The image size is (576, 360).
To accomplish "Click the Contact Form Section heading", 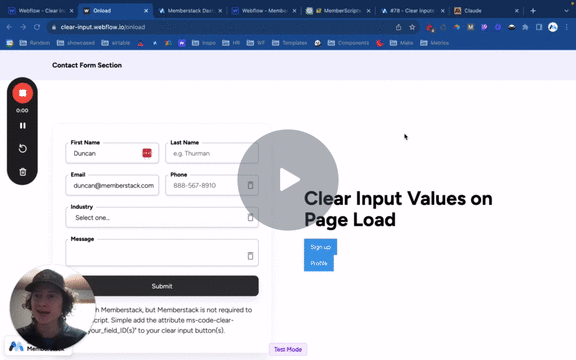I will click(87, 65).
